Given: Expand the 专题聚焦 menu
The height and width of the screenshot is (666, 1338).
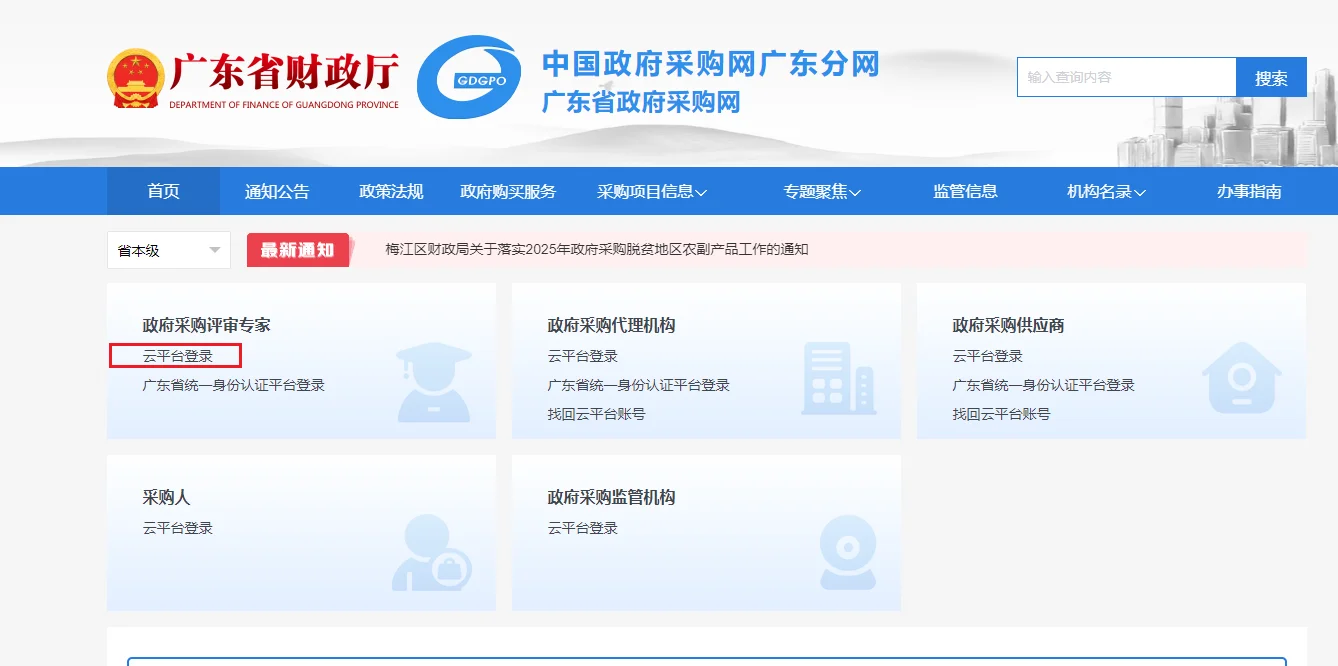Looking at the screenshot, I should (821, 191).
